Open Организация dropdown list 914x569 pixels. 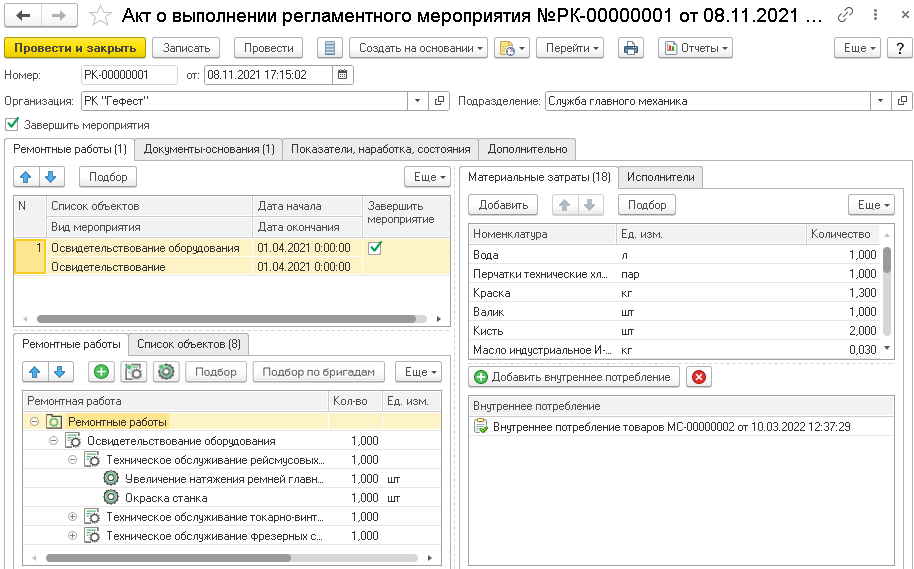pos(418,101)
